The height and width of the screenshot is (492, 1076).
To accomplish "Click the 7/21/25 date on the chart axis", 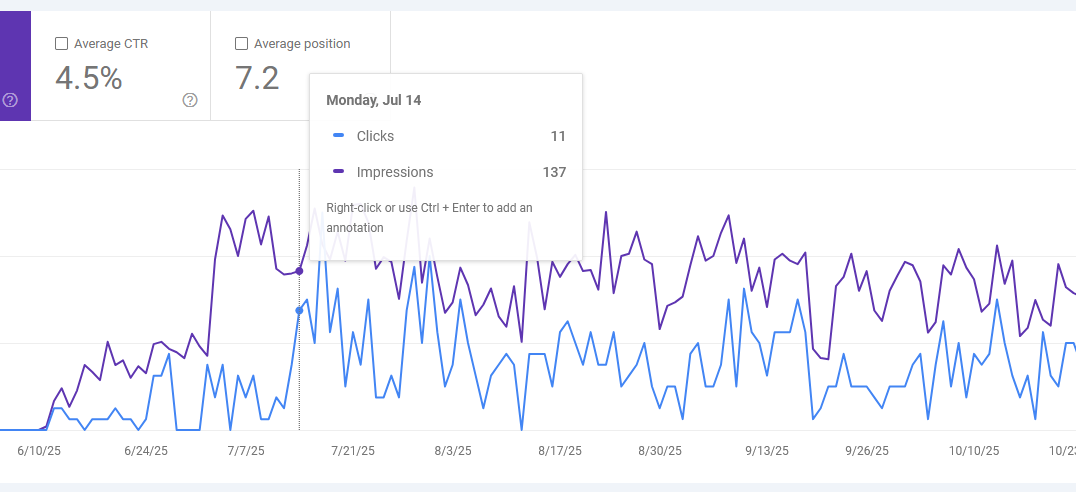I will 353,451.
